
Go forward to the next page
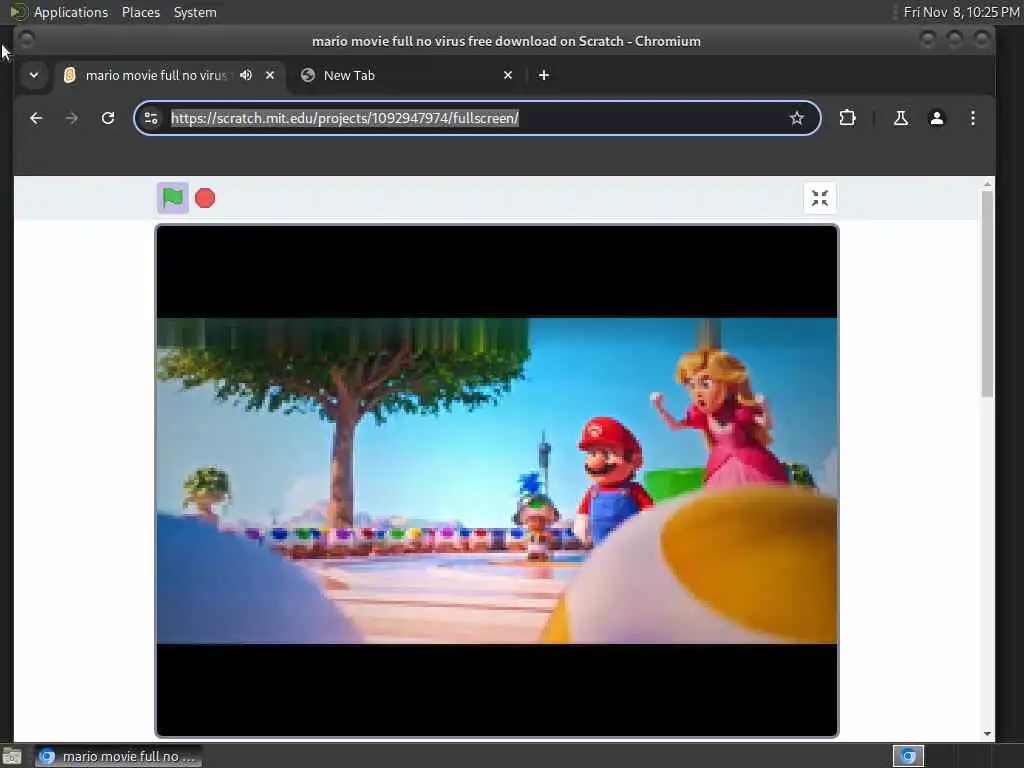click(x=72, y=118)
